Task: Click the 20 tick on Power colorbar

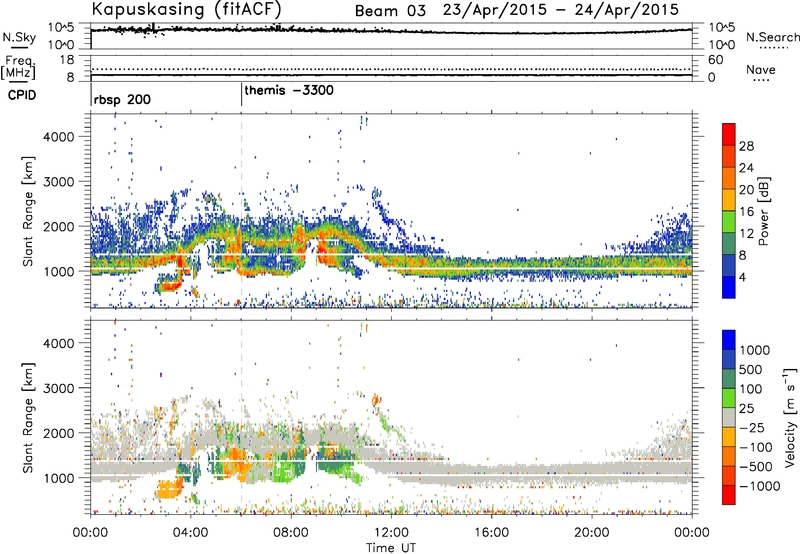Action: click(x=746, y=190)
